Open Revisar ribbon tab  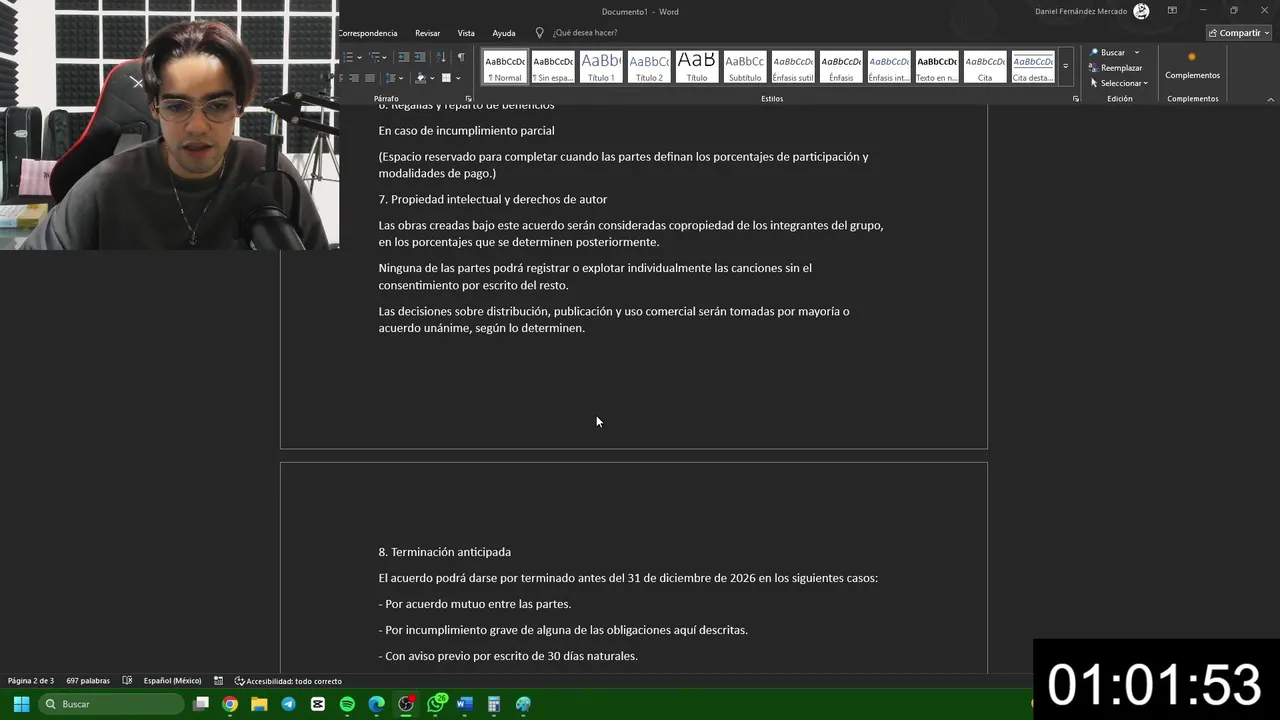pos(427,33)
